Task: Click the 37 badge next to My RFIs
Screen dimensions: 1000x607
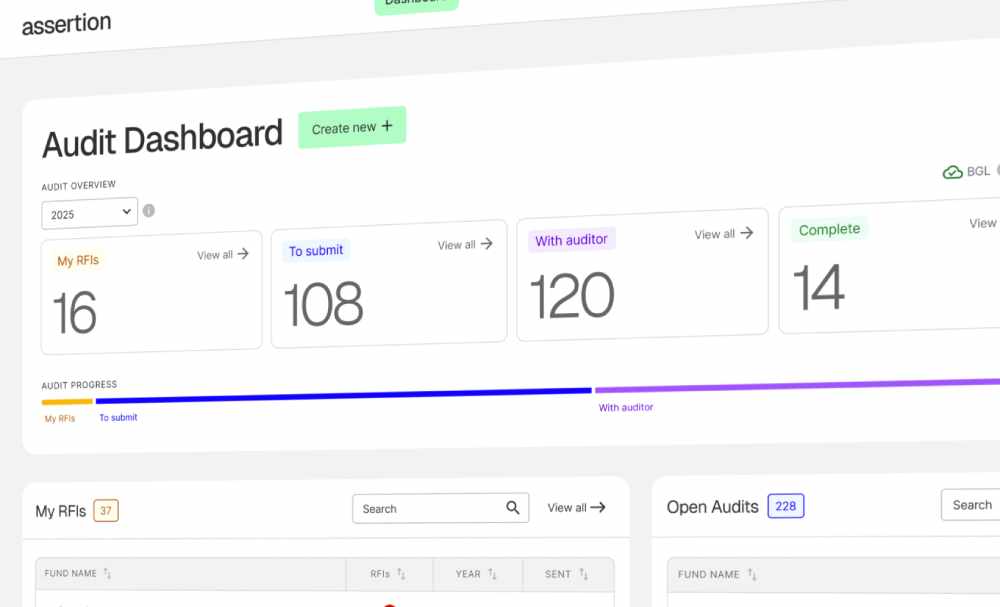Action: [106, 511]
